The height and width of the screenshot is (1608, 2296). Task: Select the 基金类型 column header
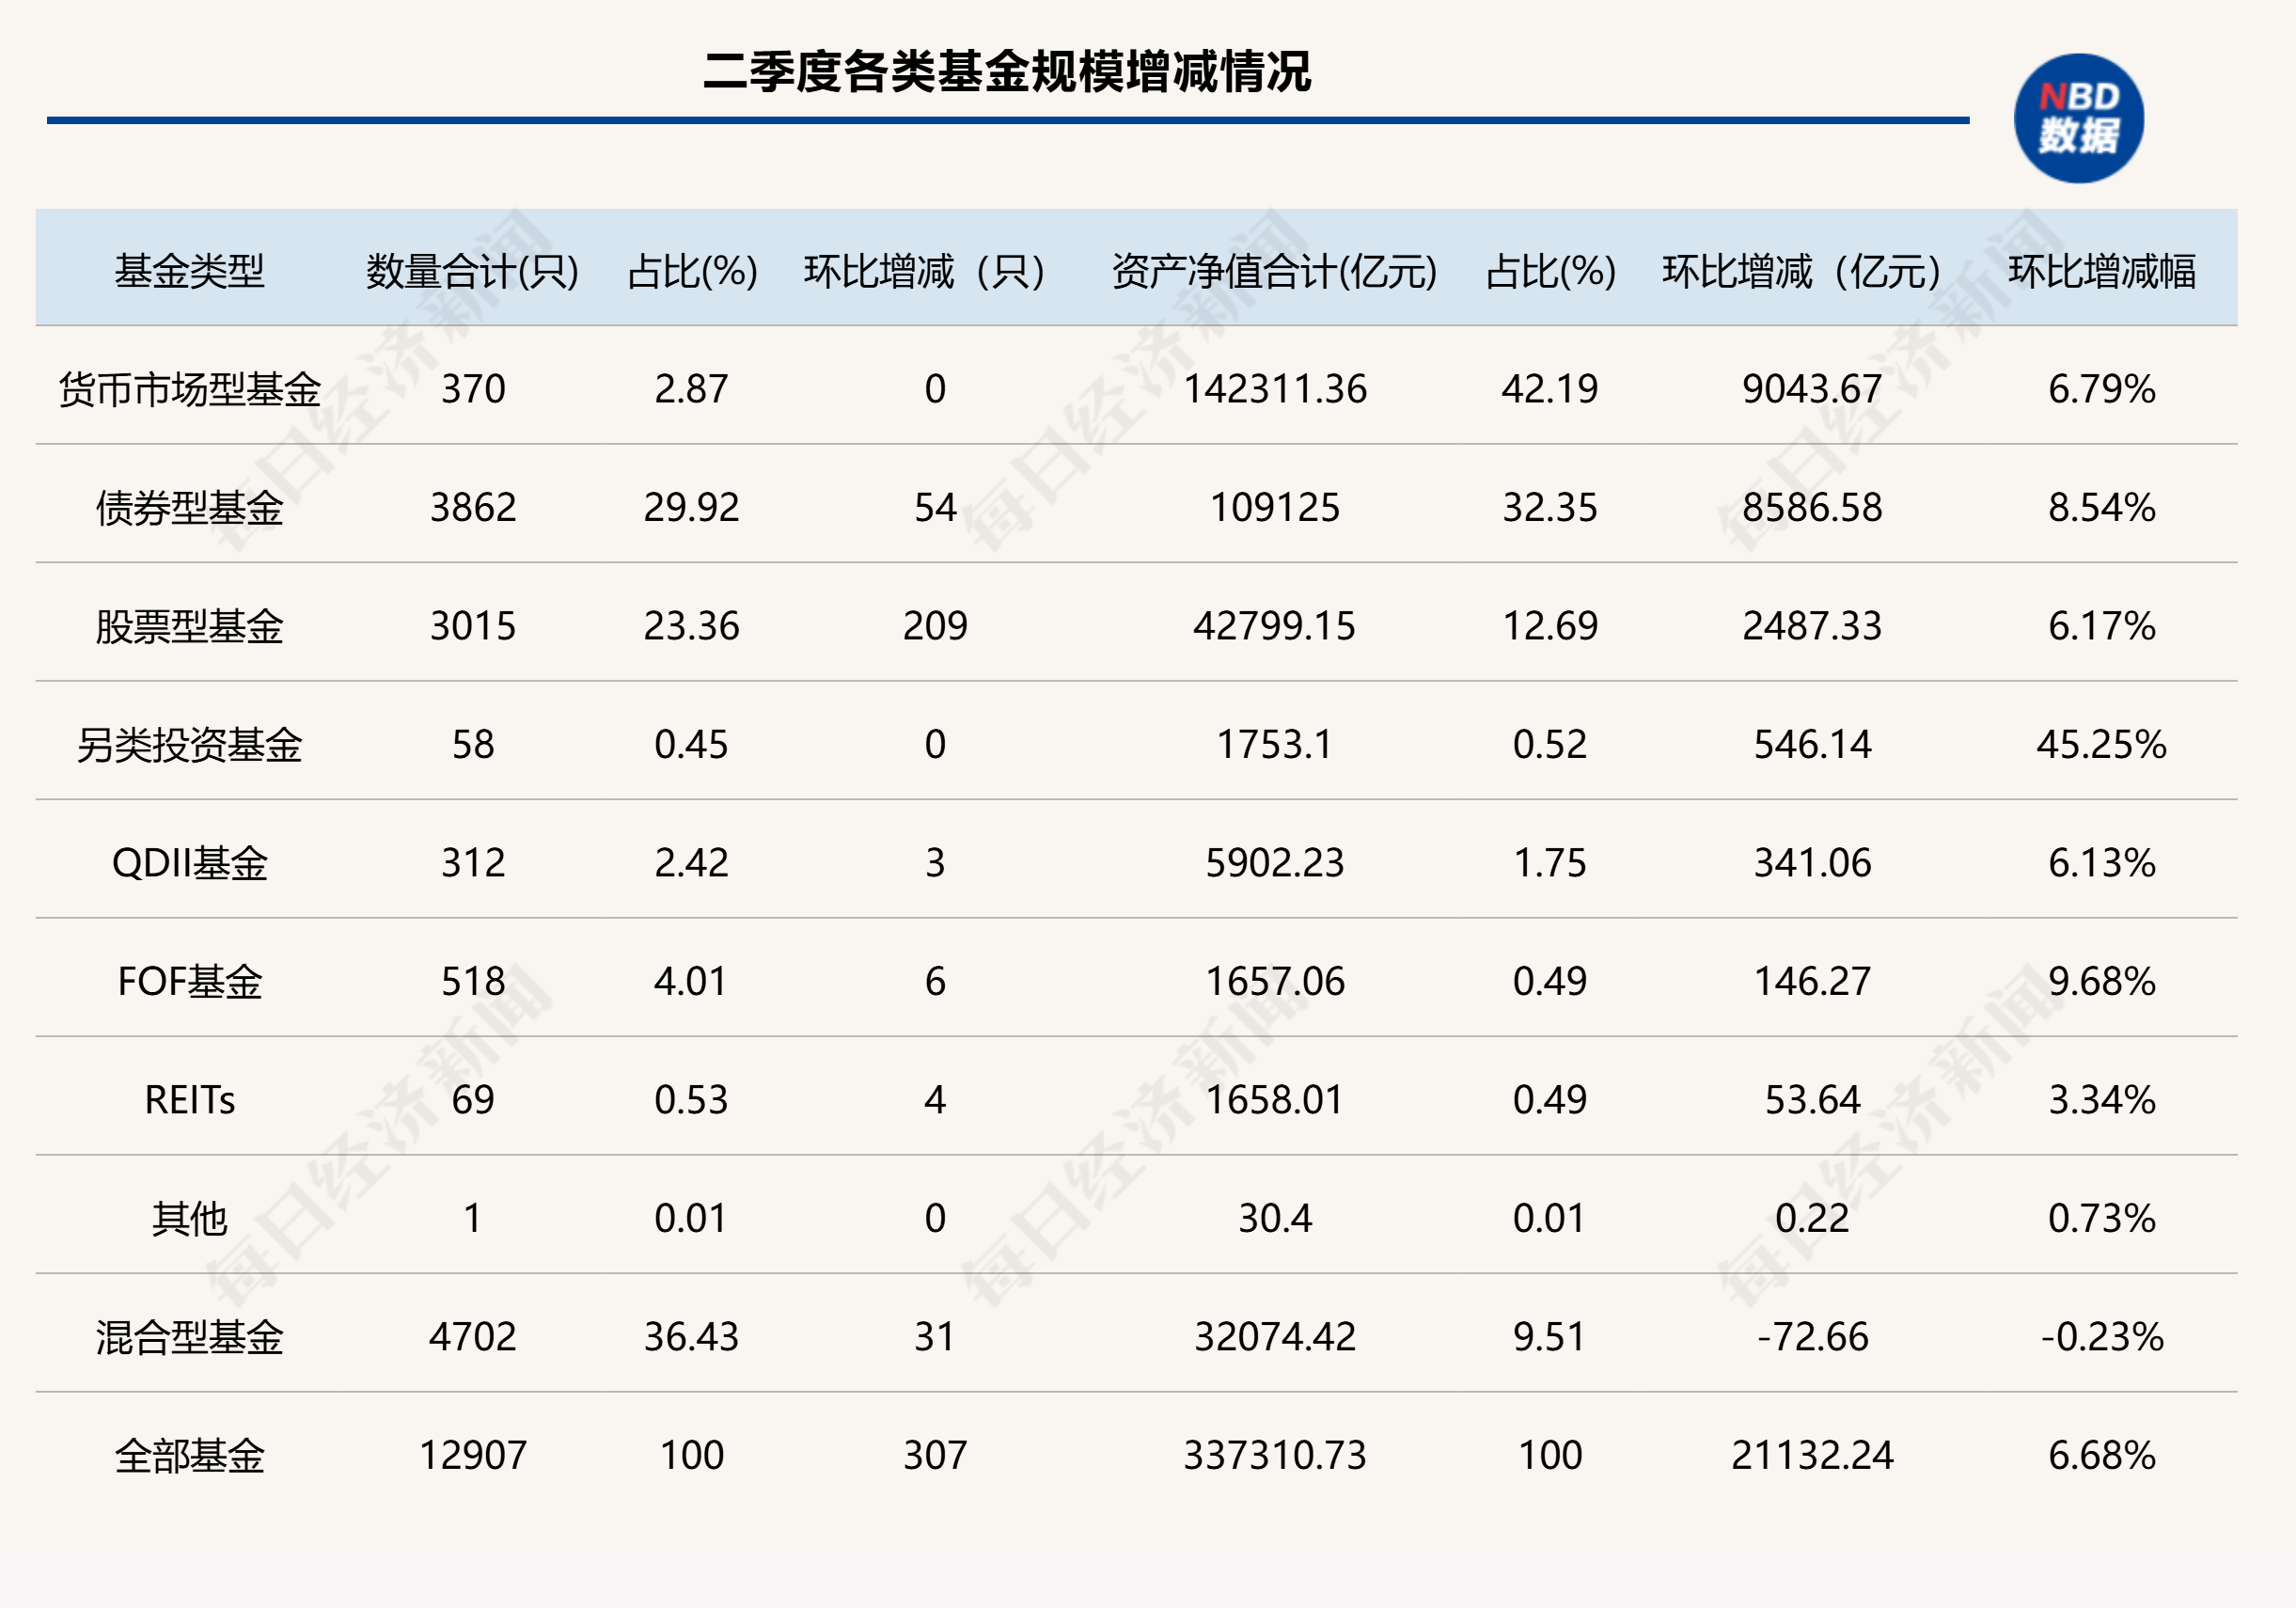coord(189,271)
